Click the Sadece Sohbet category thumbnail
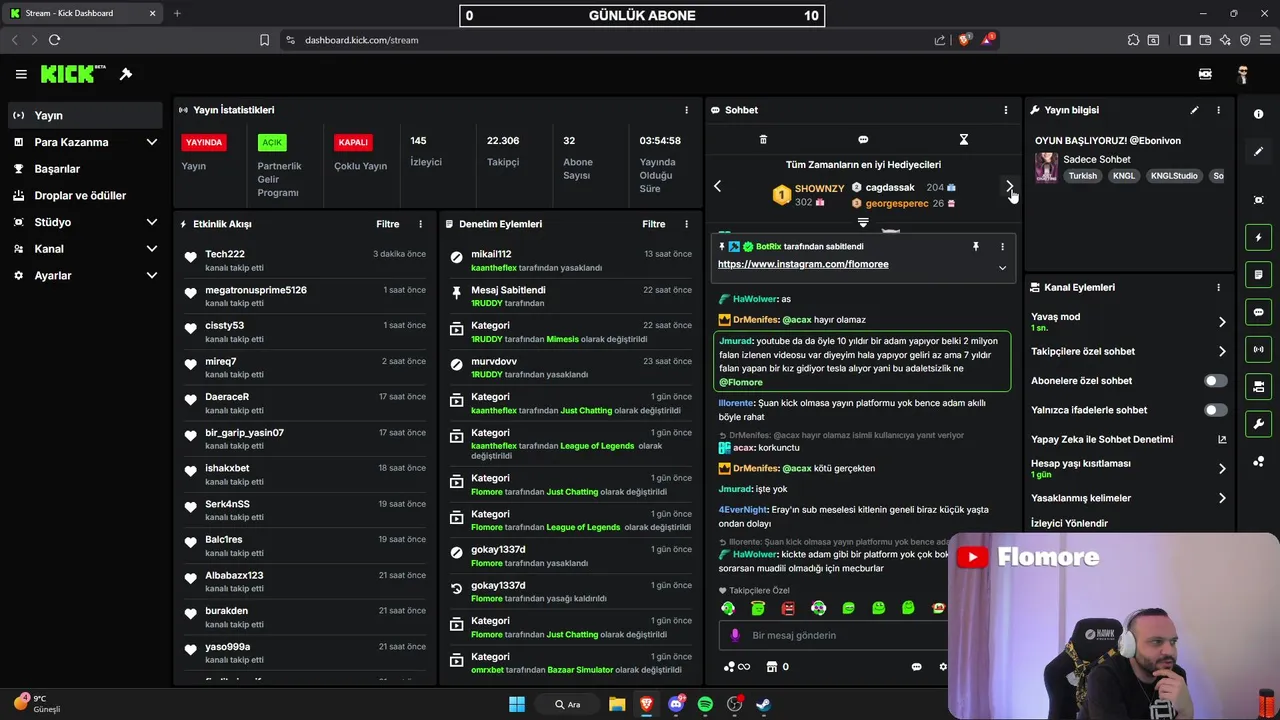The height and width of the screenshot is (720, 1280). coord(1046,167)
